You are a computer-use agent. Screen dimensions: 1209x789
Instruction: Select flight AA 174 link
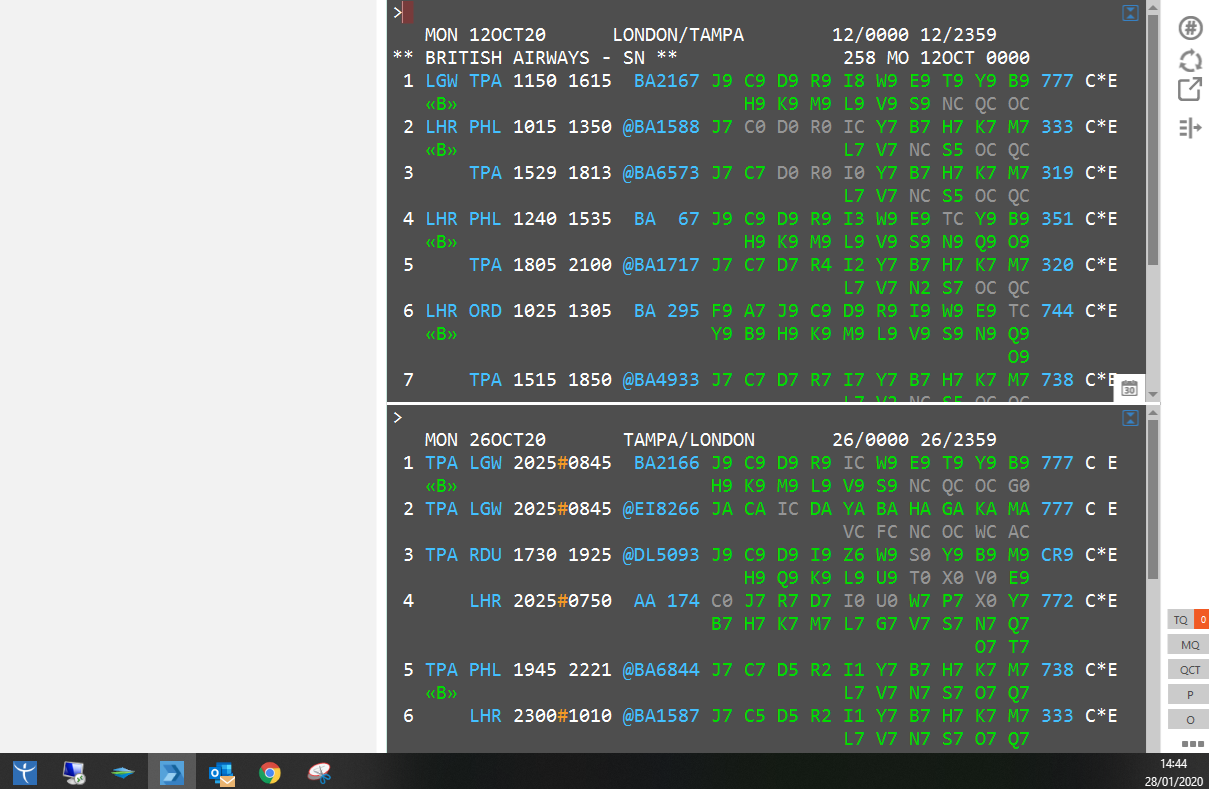click(x=667, y=601)
